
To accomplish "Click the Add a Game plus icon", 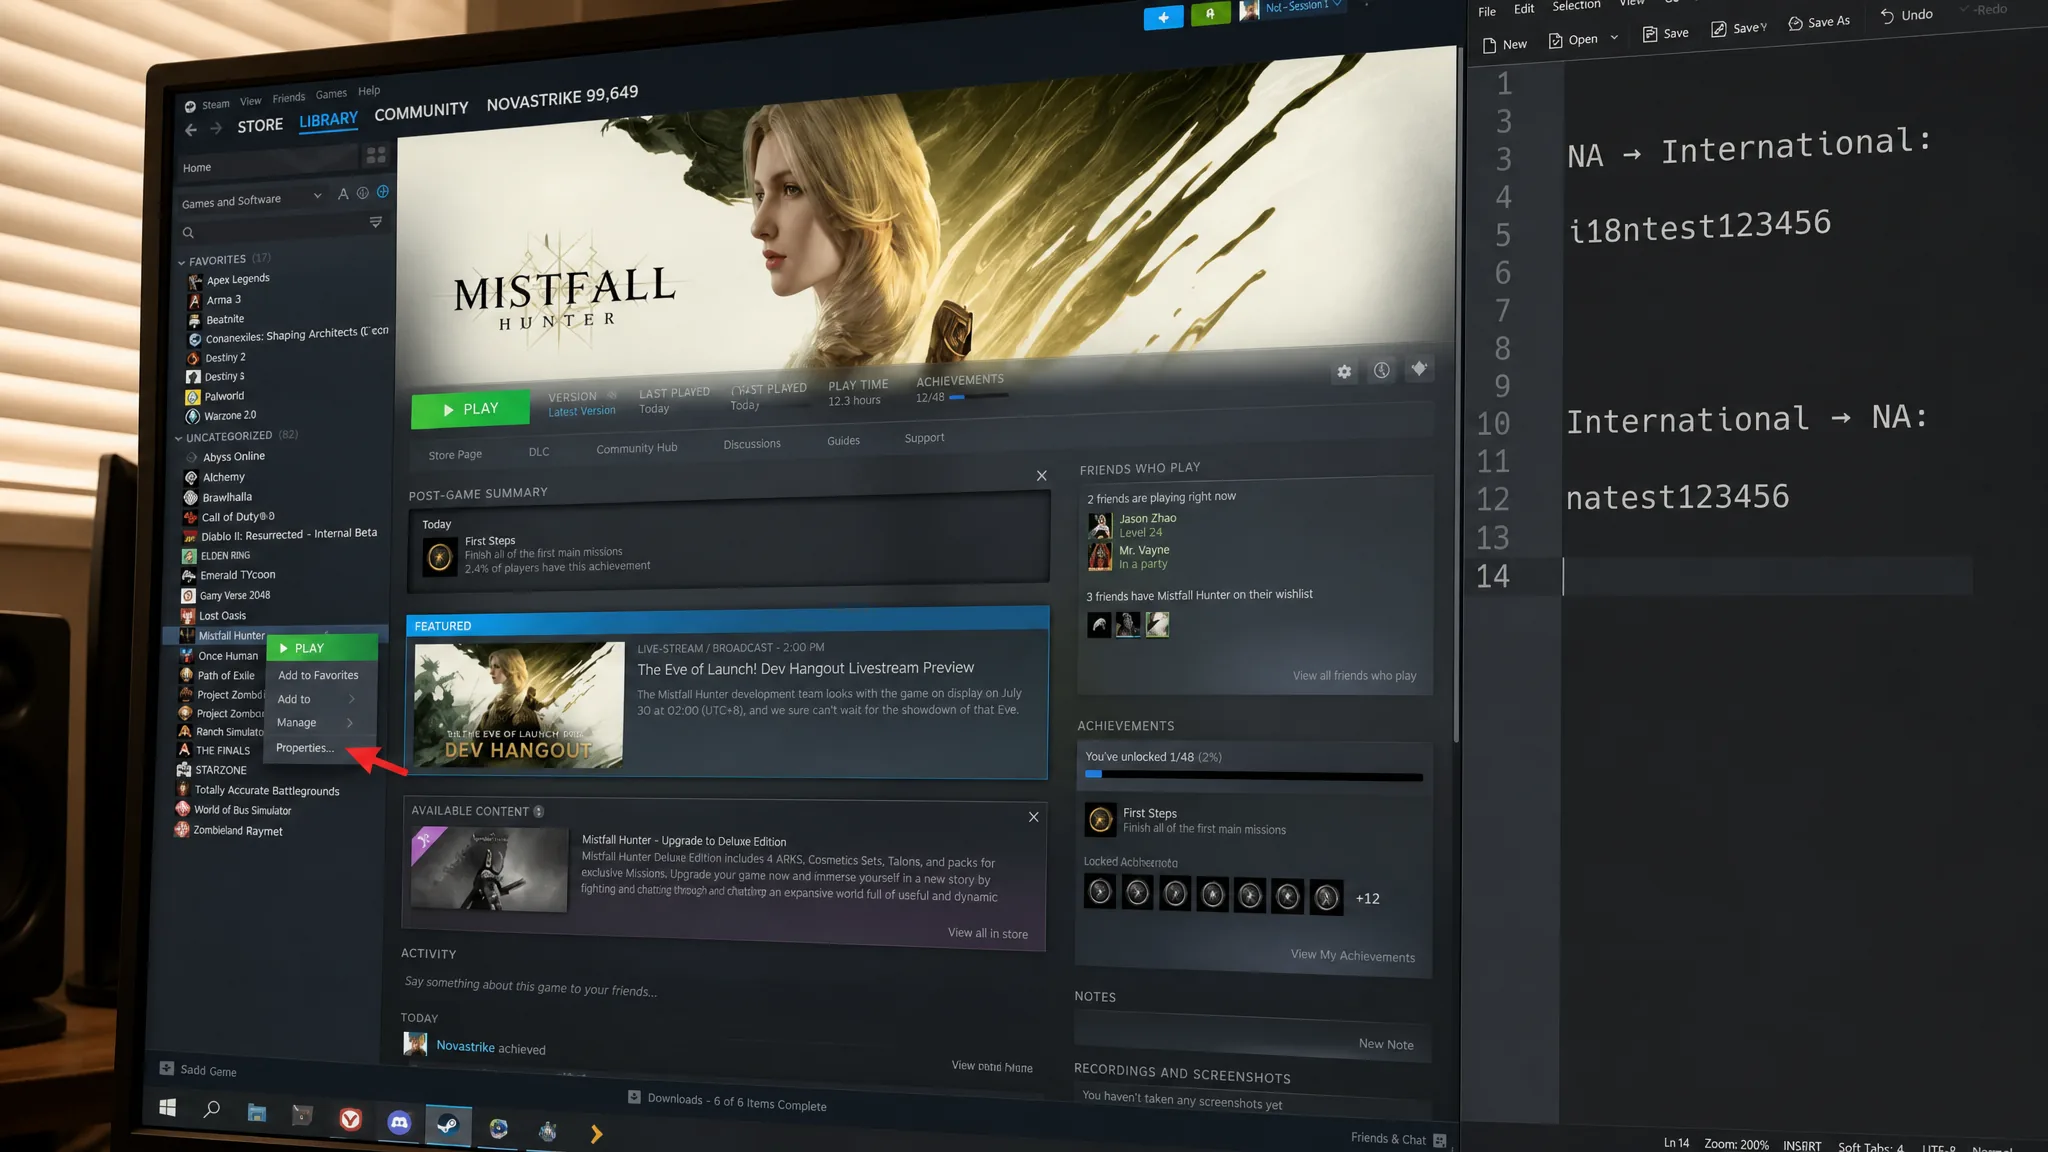I will tap(167, 1068).
